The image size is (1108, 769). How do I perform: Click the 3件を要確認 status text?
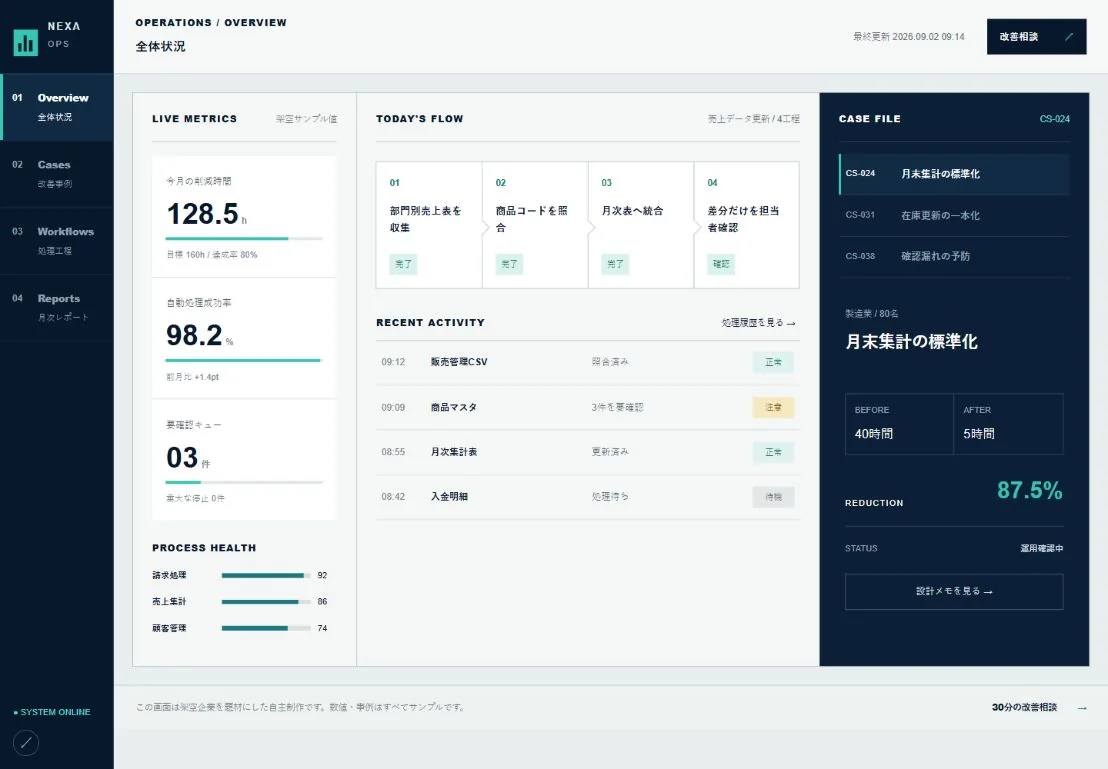(x=618, y=408)
